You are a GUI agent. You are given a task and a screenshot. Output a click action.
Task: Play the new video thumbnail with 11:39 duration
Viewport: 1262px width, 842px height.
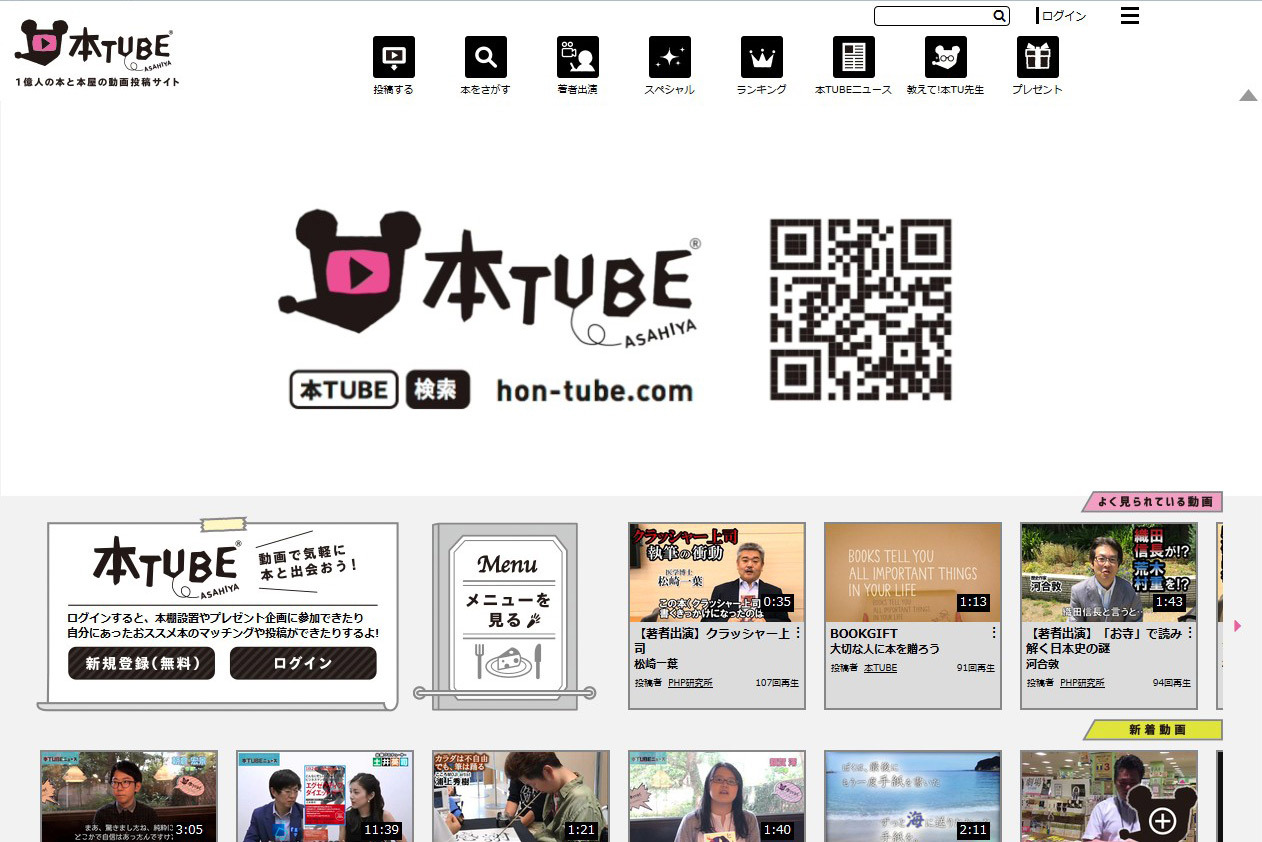(x=325, y=797)
